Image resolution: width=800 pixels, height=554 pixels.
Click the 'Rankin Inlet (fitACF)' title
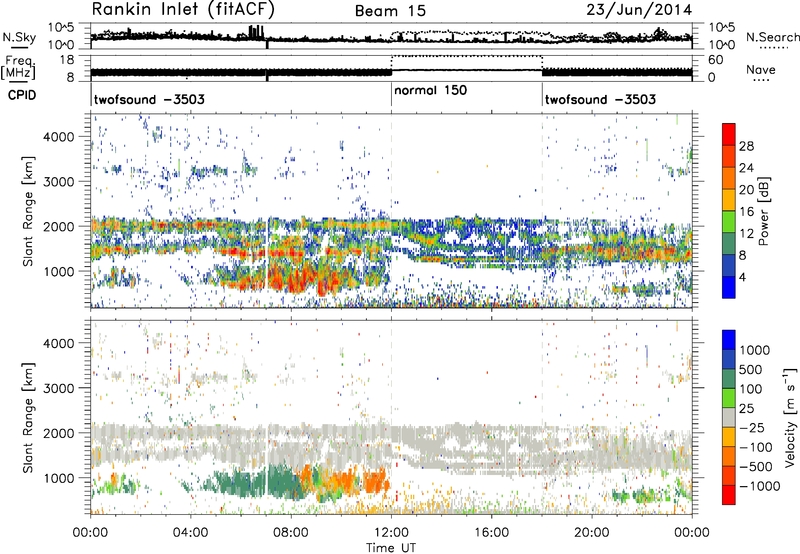pyautogui.click(x=183, y=10)
